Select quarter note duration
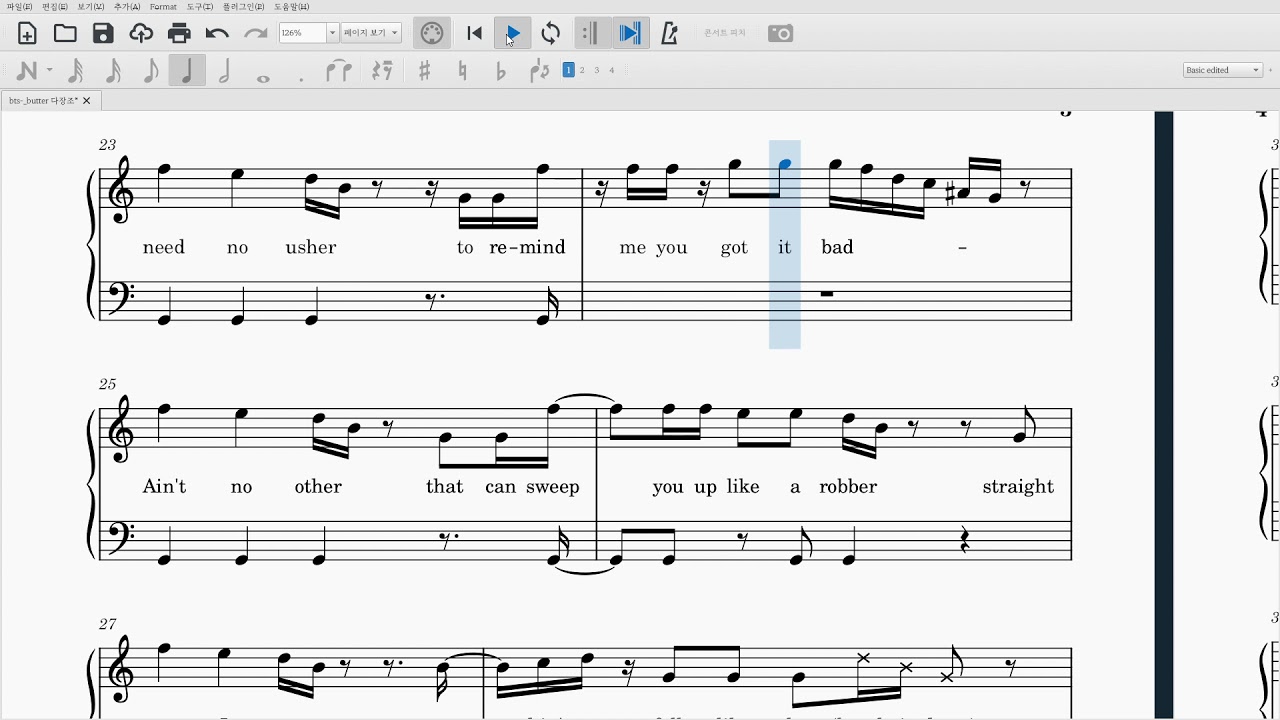This screenshot has width=1280, height=720. click(187, 70)
